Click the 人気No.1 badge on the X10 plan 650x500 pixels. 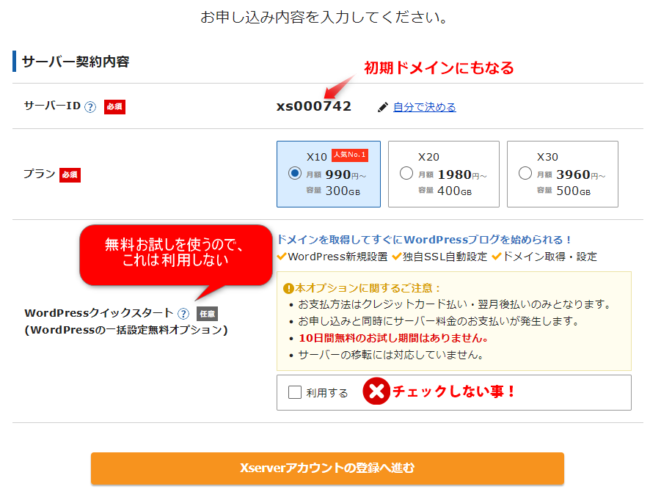pos(350,155)
